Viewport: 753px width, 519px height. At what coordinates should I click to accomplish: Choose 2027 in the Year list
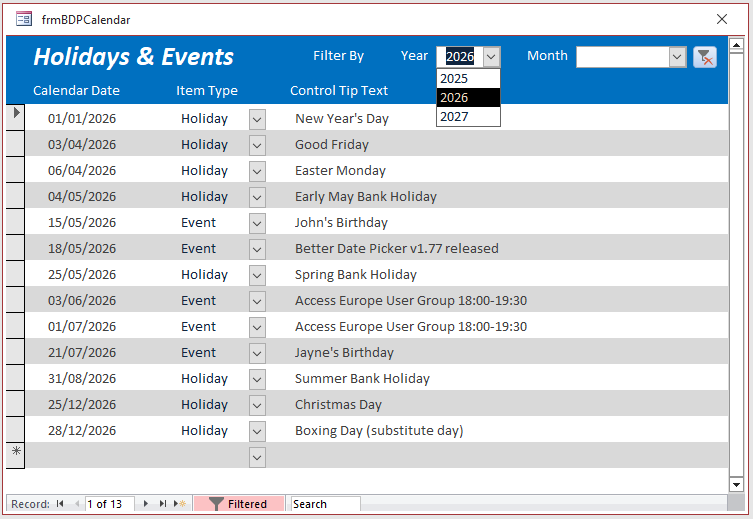pos(468,117)
